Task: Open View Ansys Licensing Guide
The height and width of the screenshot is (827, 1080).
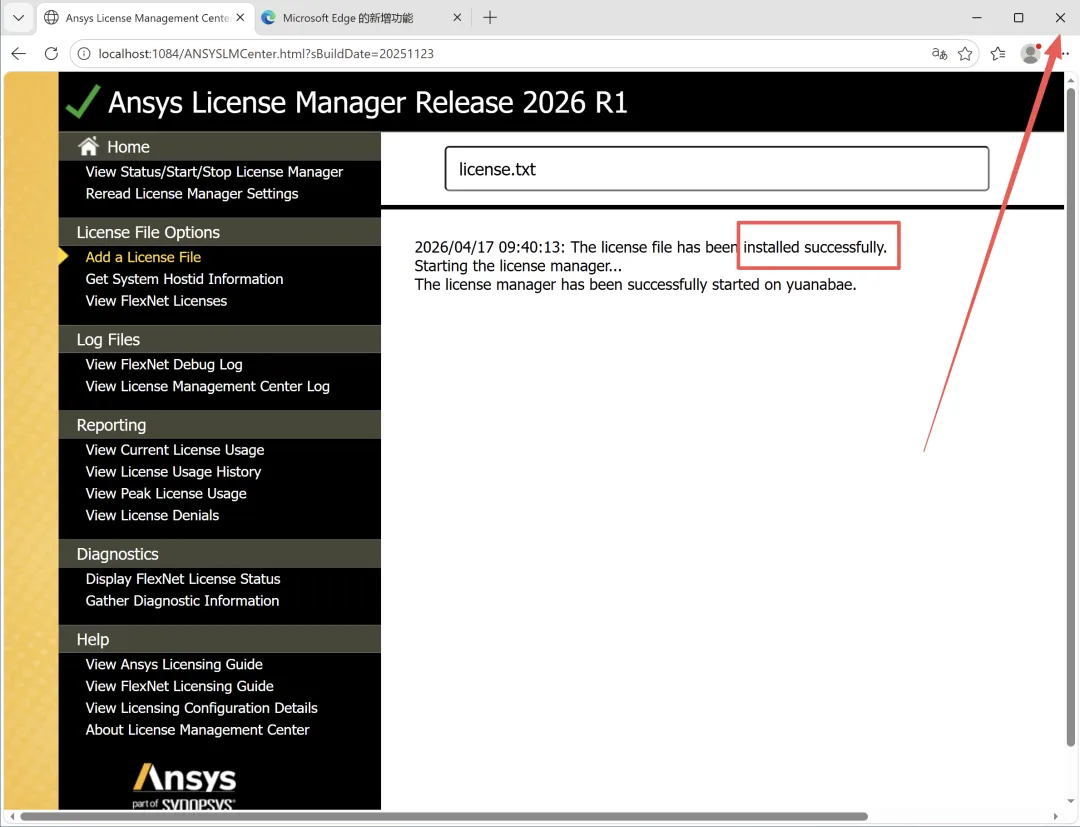Action: coord(174,664)
